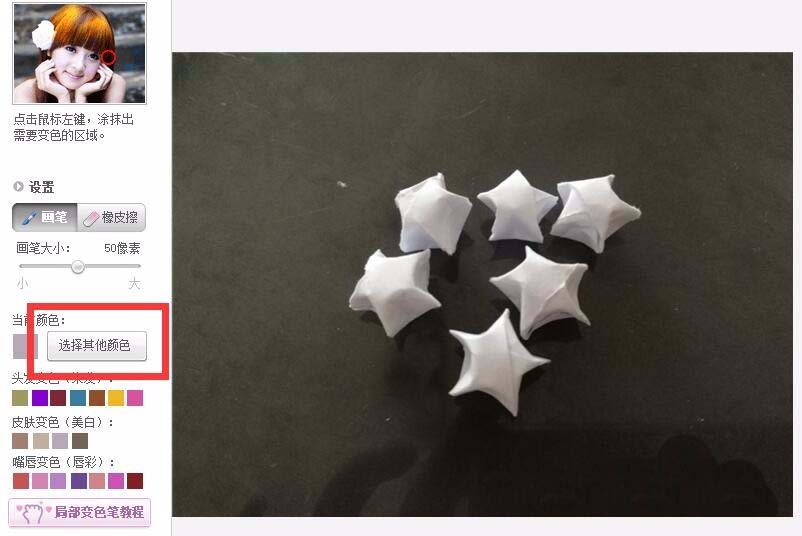Select first skin whitening color swatch

click(20, 441)
